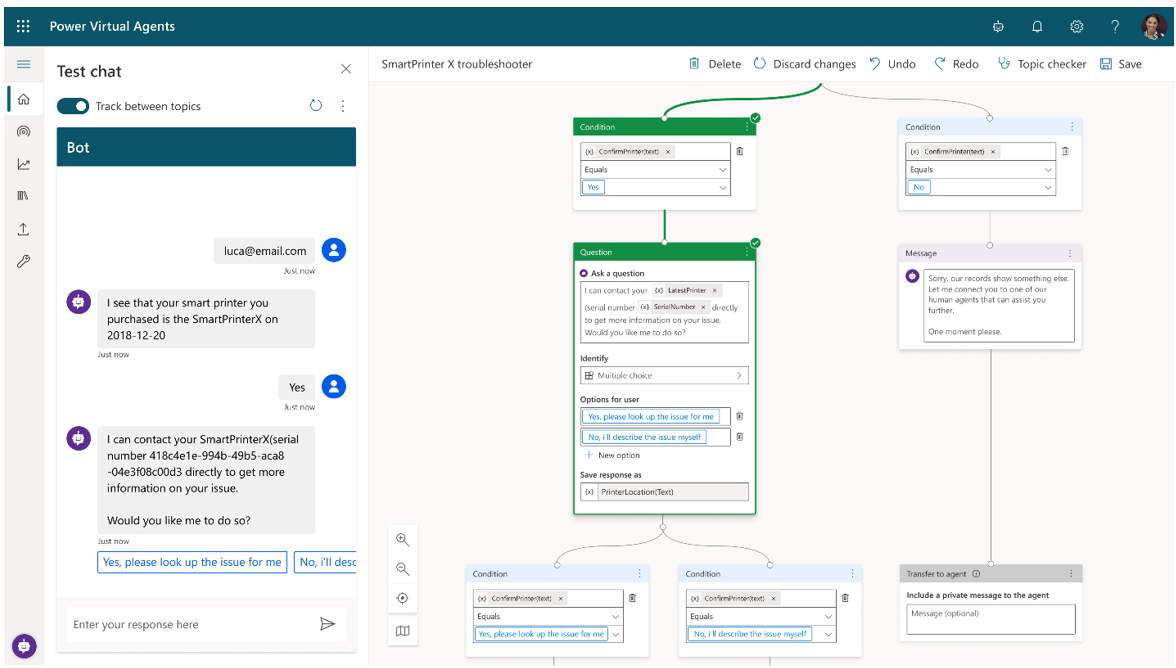
Task: Zoom in on the authoring canvas
Action: (403, 540)
